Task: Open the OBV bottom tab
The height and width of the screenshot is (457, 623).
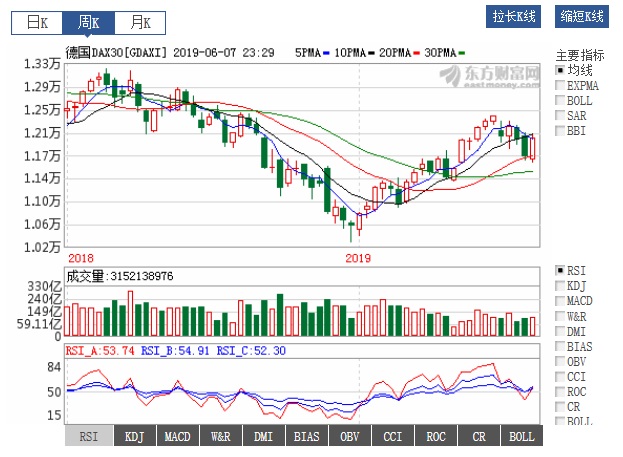Action: click(350, 436)
